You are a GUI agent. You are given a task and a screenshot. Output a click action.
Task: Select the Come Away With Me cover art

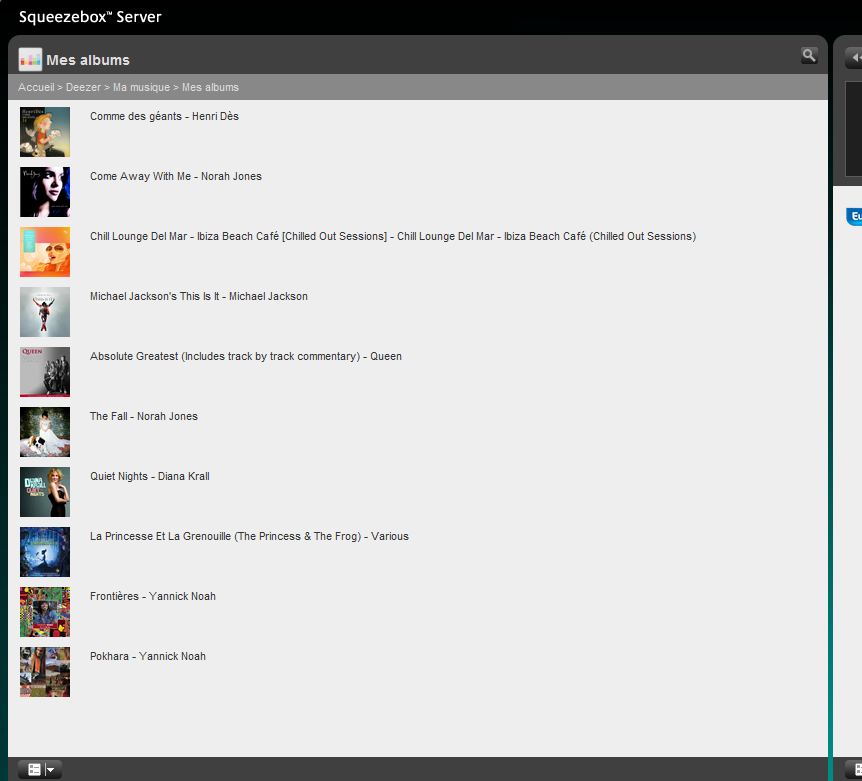[x=45, y=192]
